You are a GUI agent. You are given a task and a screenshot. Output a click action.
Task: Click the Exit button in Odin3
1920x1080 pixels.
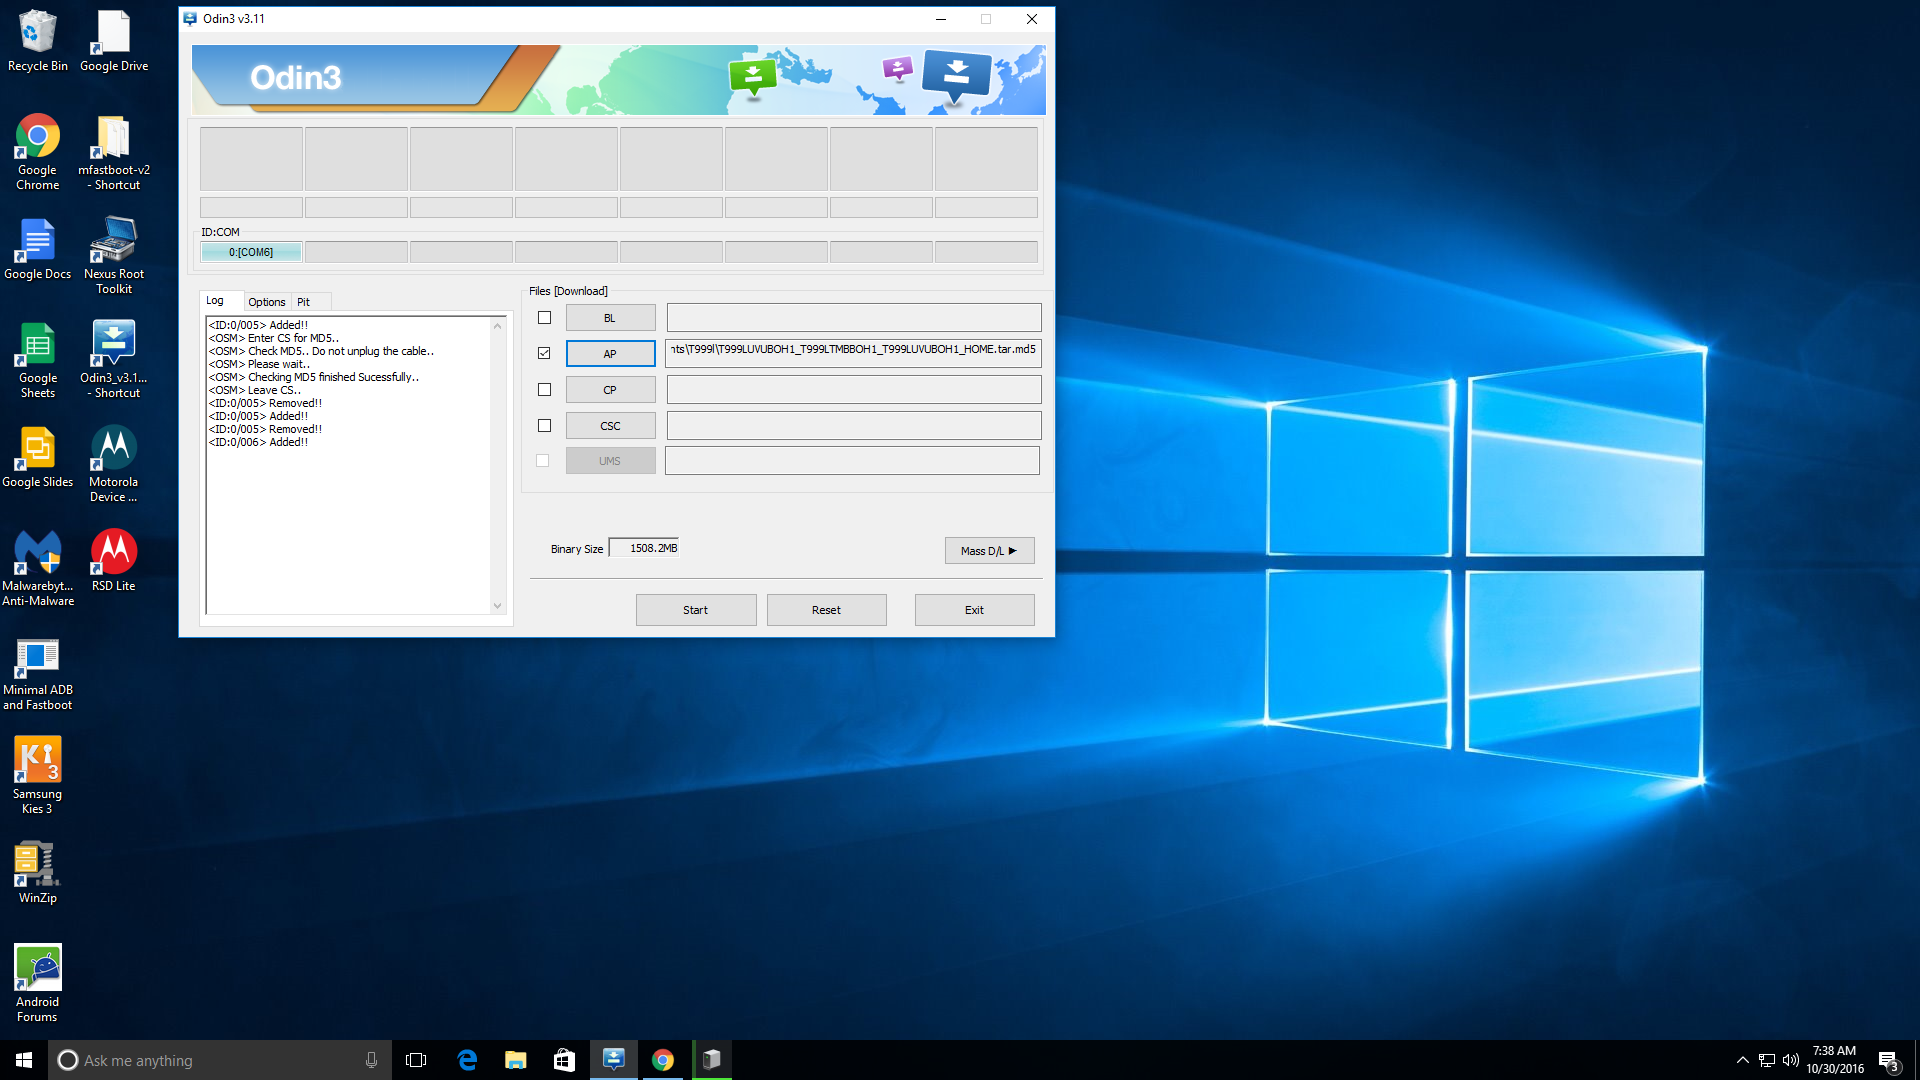[x=974, y=610]
